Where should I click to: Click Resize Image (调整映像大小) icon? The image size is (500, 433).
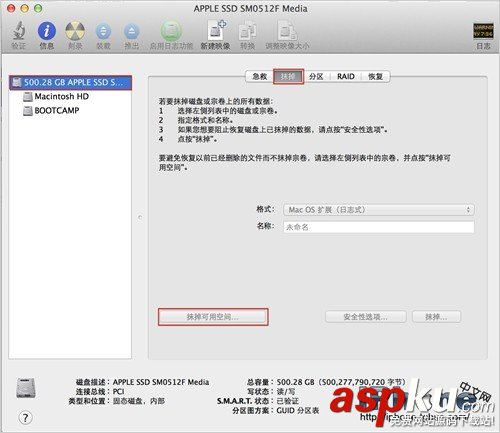pos(287,31)
